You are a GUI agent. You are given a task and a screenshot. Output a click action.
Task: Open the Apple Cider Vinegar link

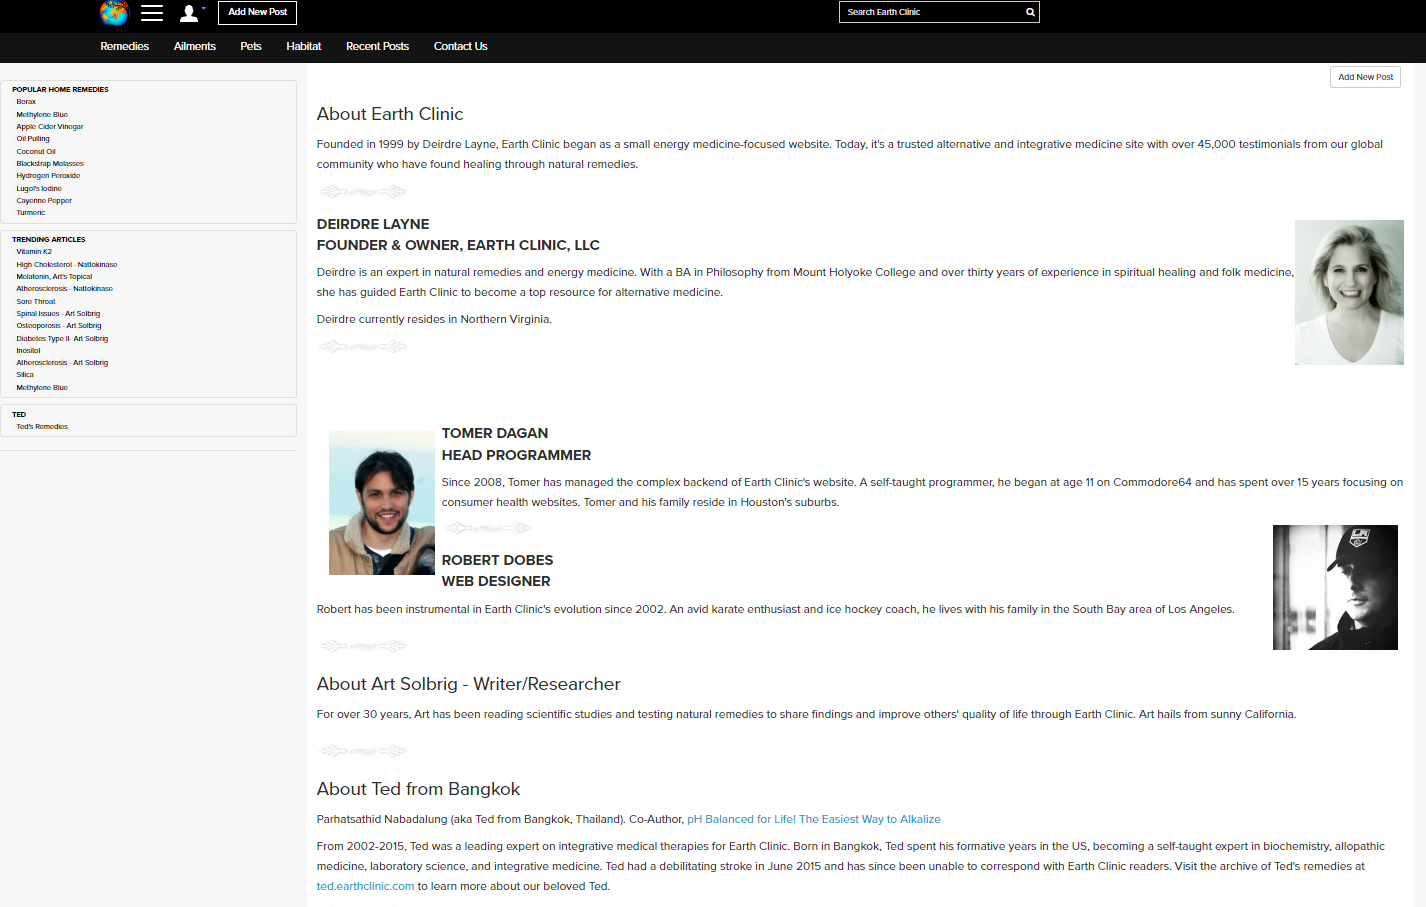point(50,127)
